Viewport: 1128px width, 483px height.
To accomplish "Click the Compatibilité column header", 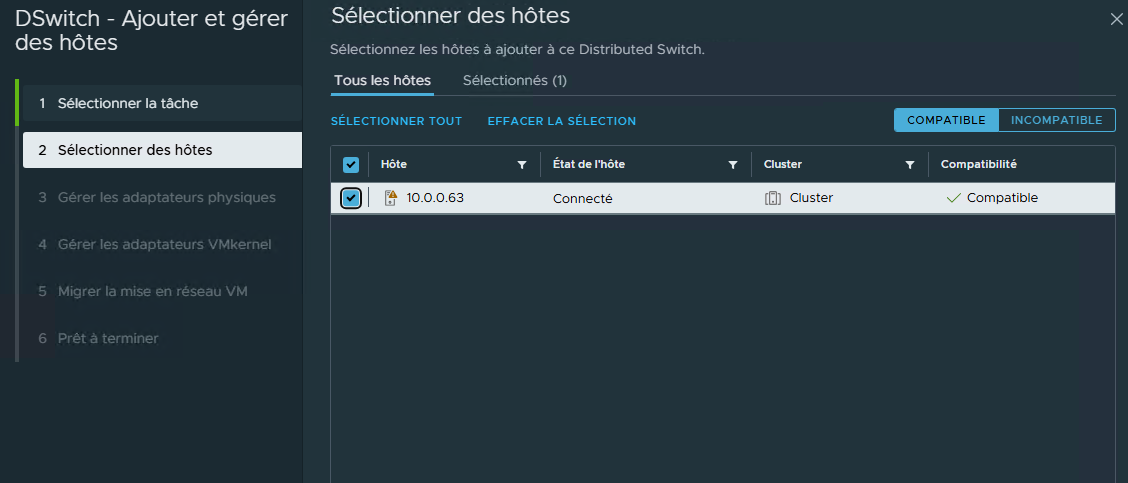I will point(978,164).
